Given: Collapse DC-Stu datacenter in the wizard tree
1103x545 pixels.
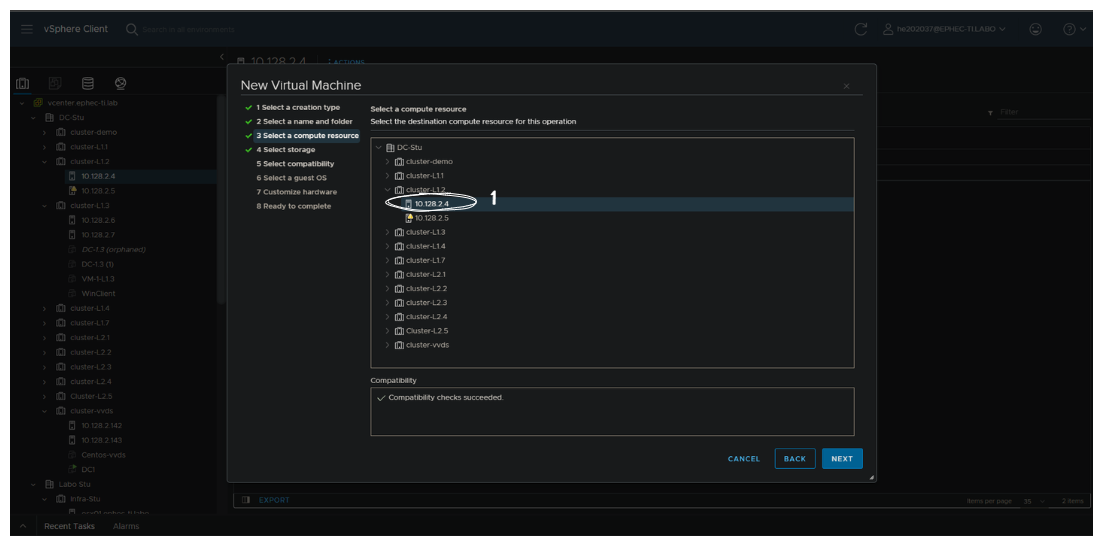Looking at the screenshot, I should click(380, 148).
